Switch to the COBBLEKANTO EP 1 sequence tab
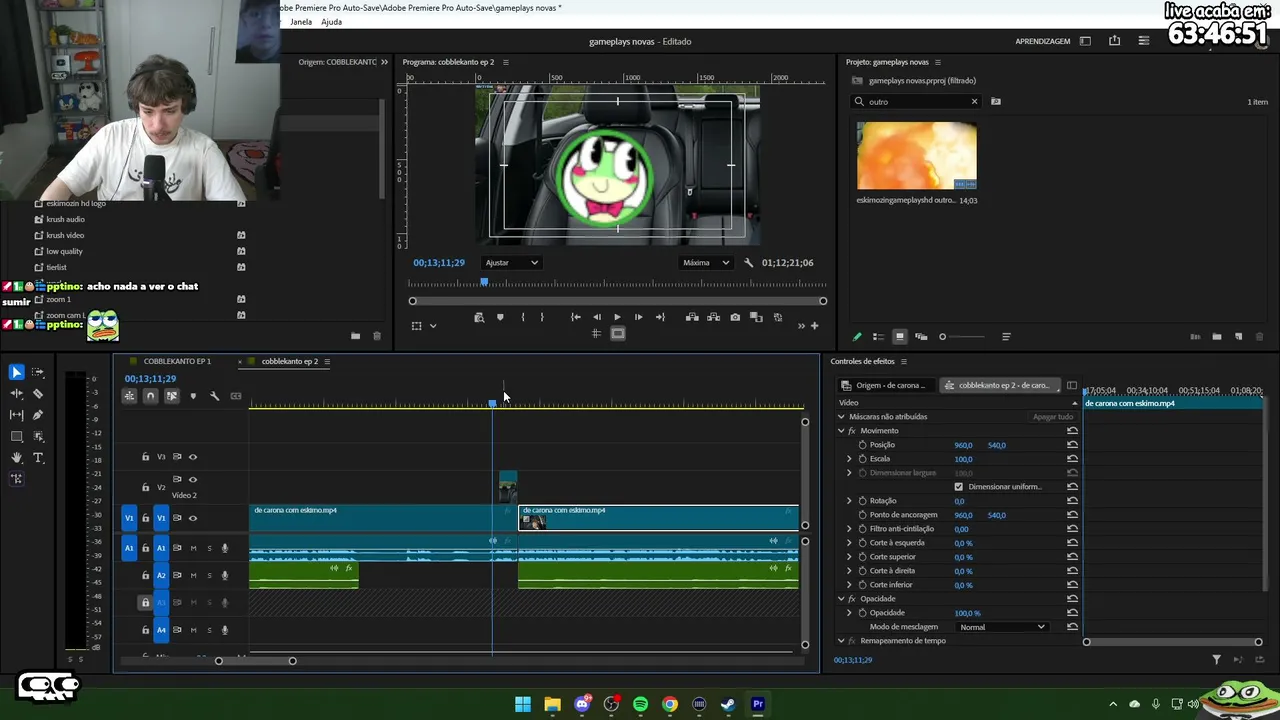Viewport: 1280px width, 720px height. [x=177, y=361]
